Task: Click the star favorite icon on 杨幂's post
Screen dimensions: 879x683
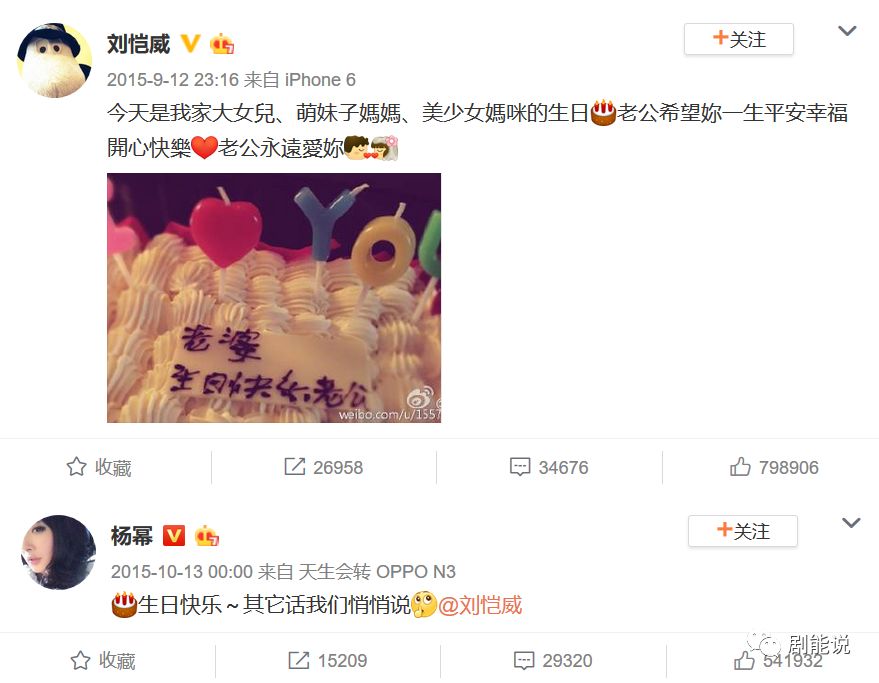Action: click(80, 661)
